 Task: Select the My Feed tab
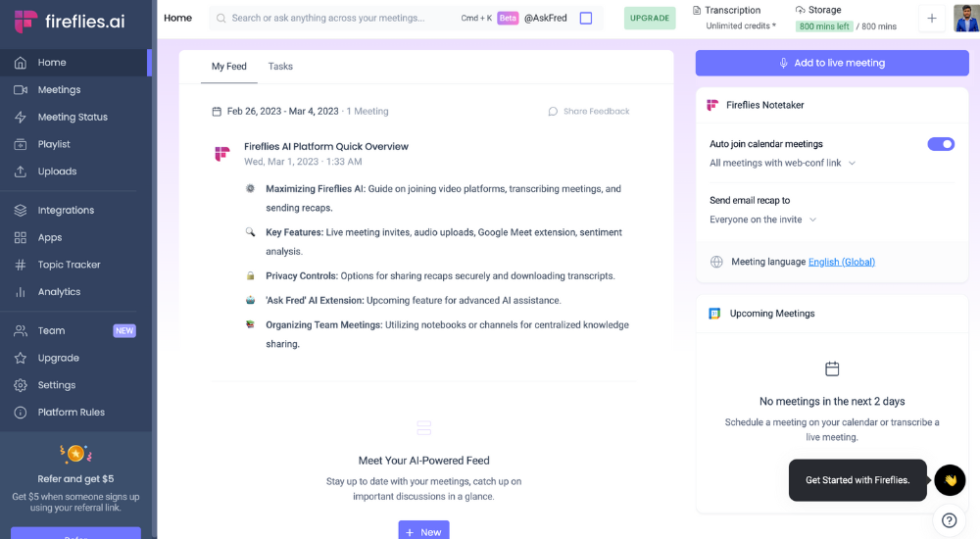click(x=228, y=66)
